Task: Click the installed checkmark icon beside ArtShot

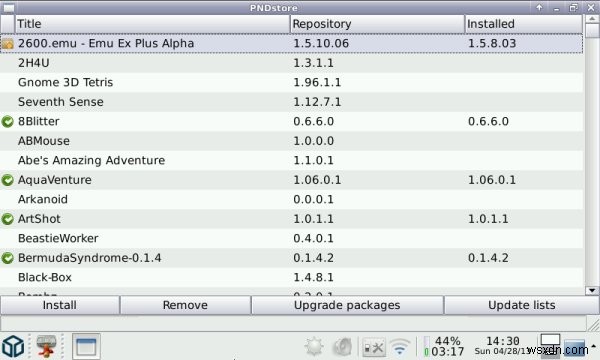Action: (7, 219)
